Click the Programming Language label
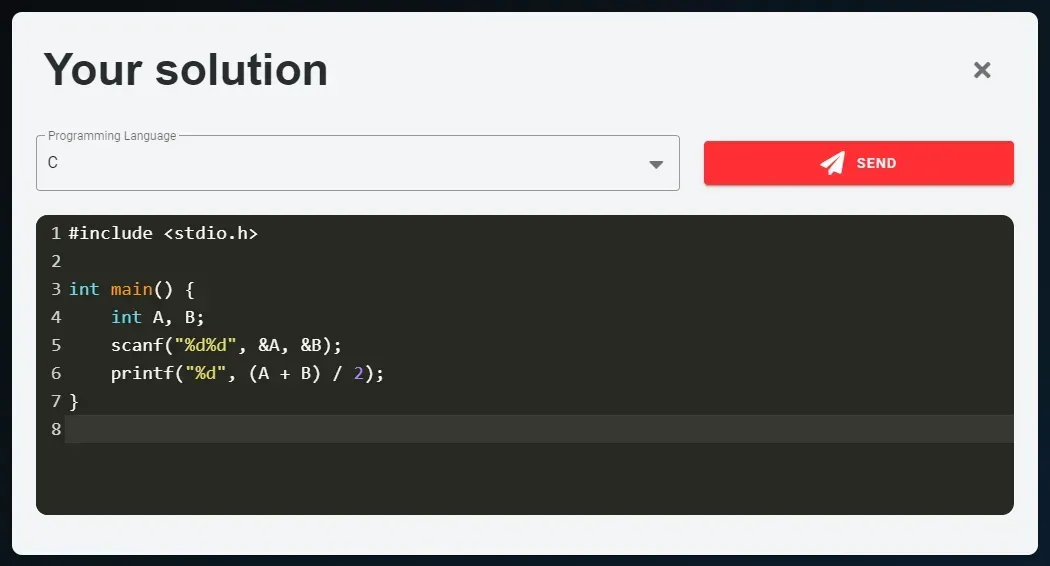This screenshot has width=1050, height=566. pyautogui.click(x=112, y=135)
